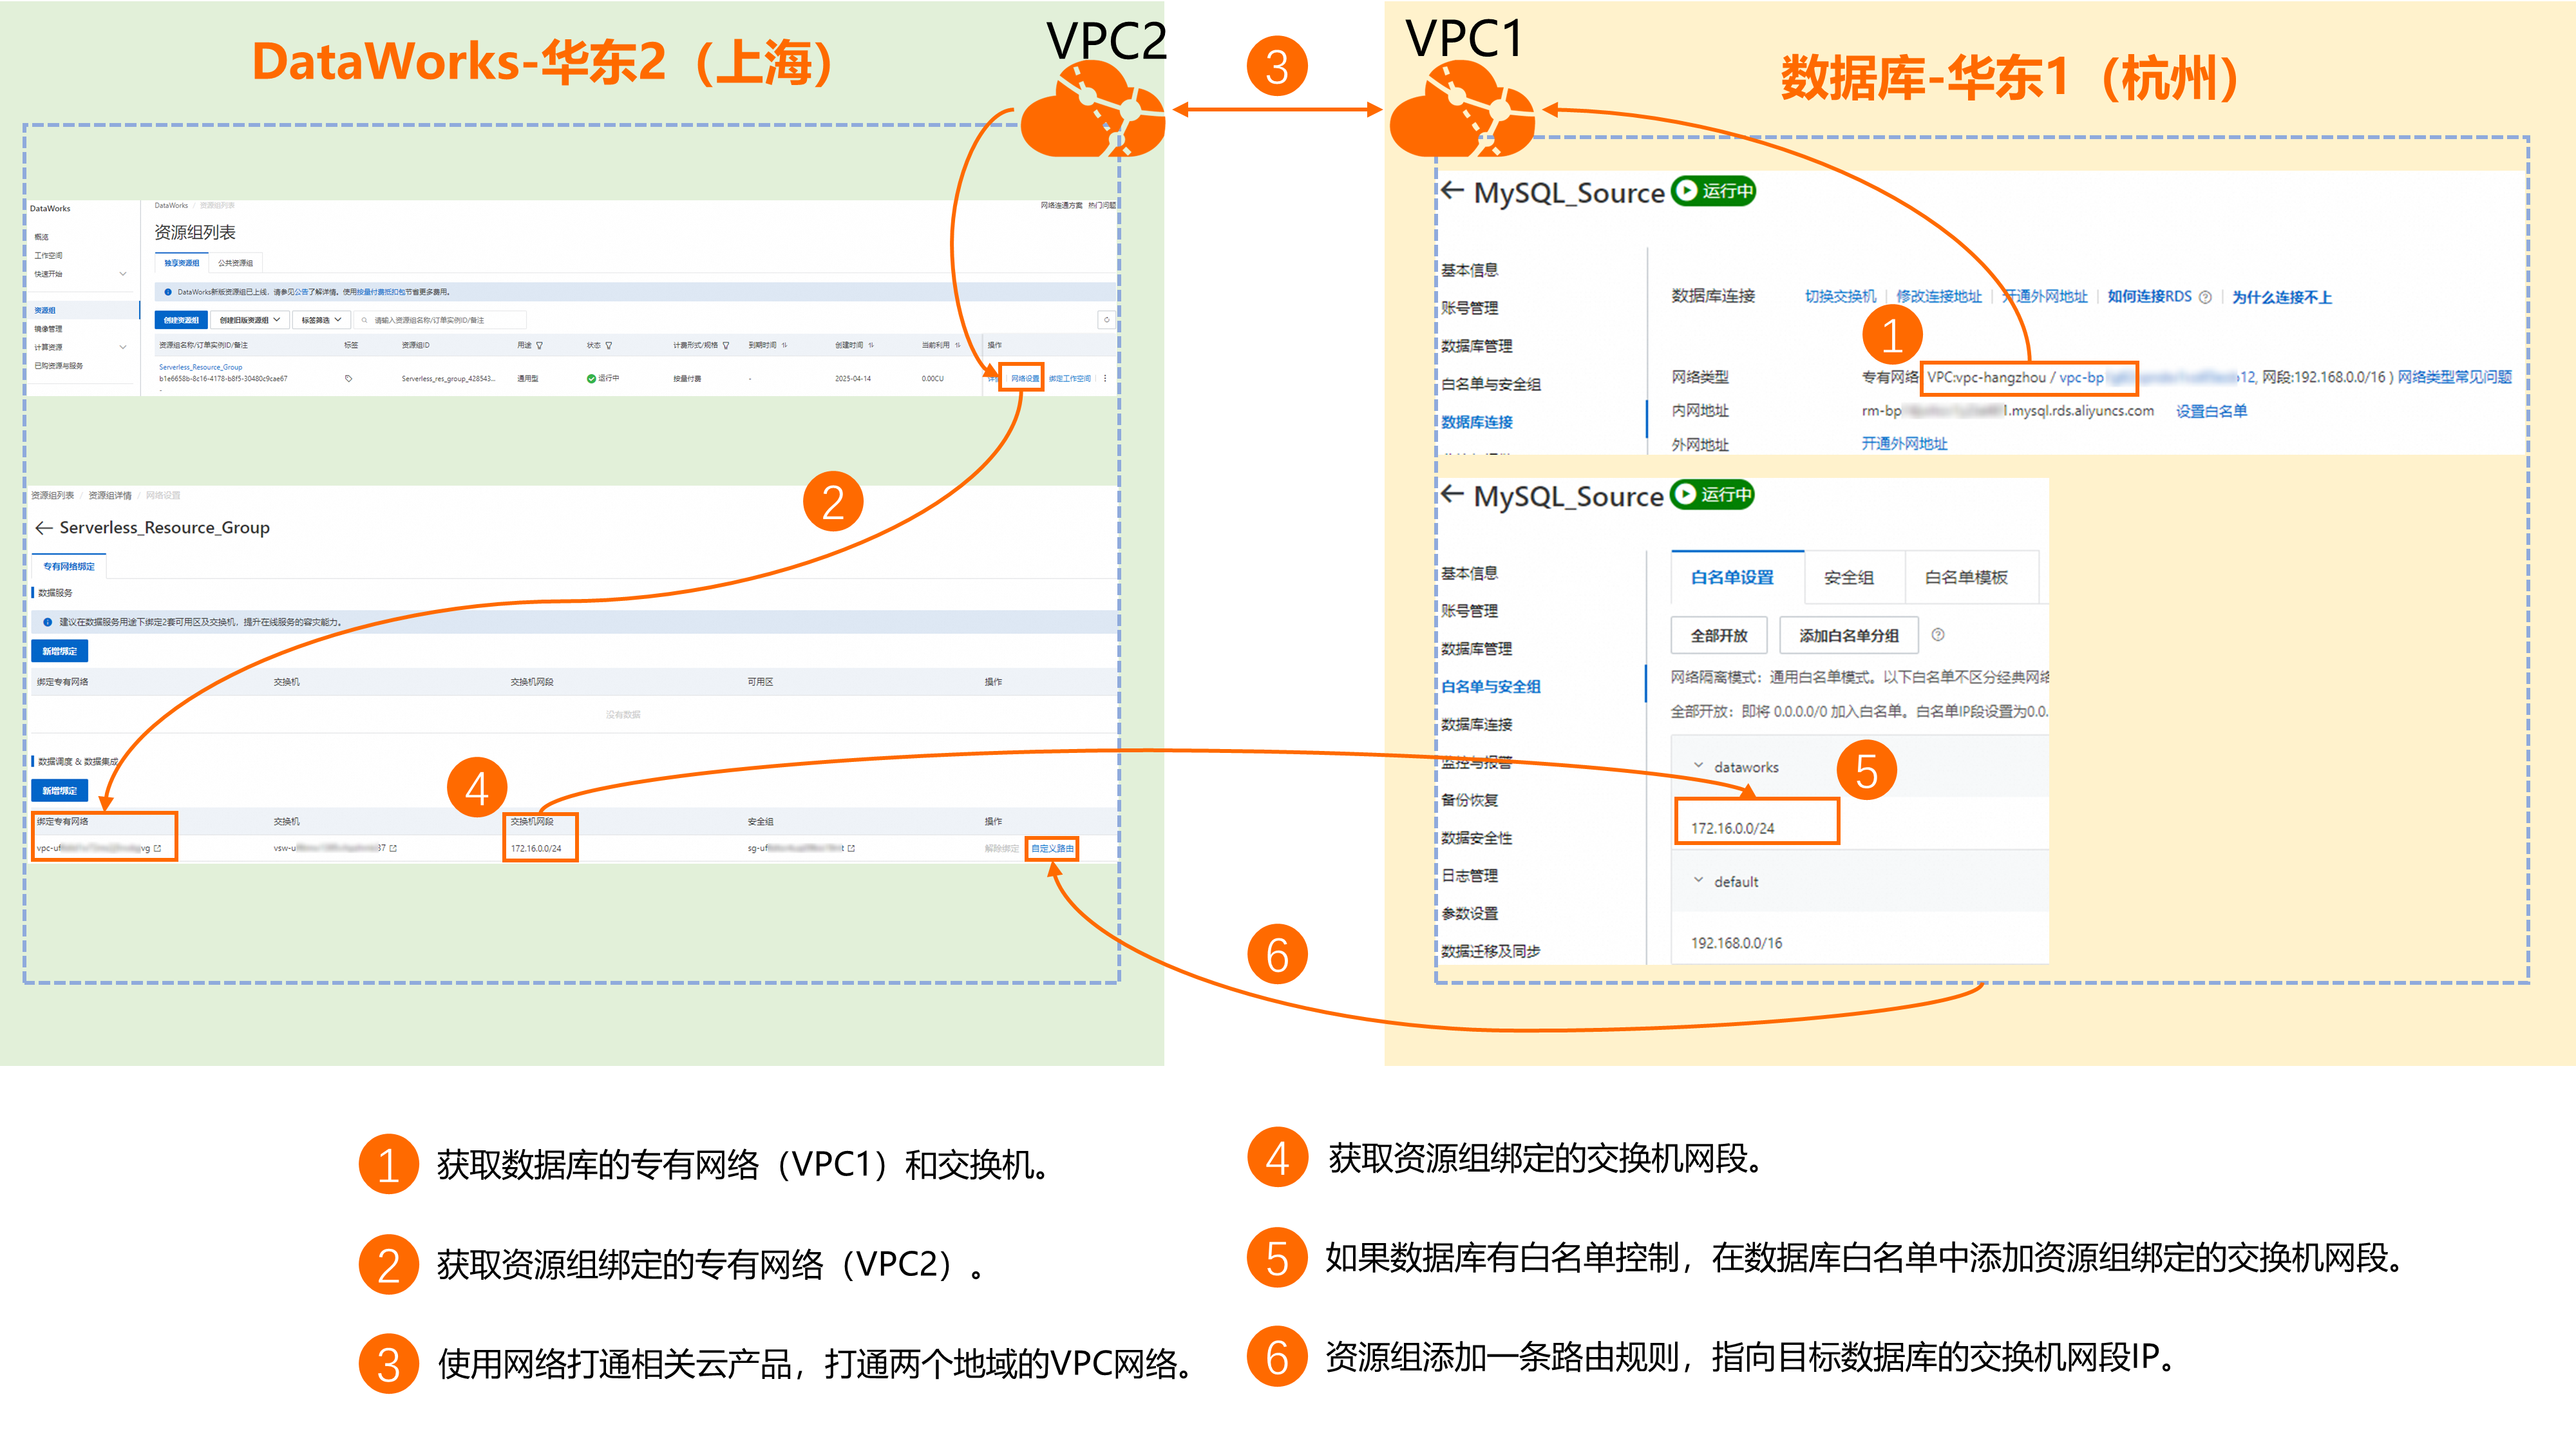Select 专有网络绑定 tab

pyautogui.click(x=68, y=566)
